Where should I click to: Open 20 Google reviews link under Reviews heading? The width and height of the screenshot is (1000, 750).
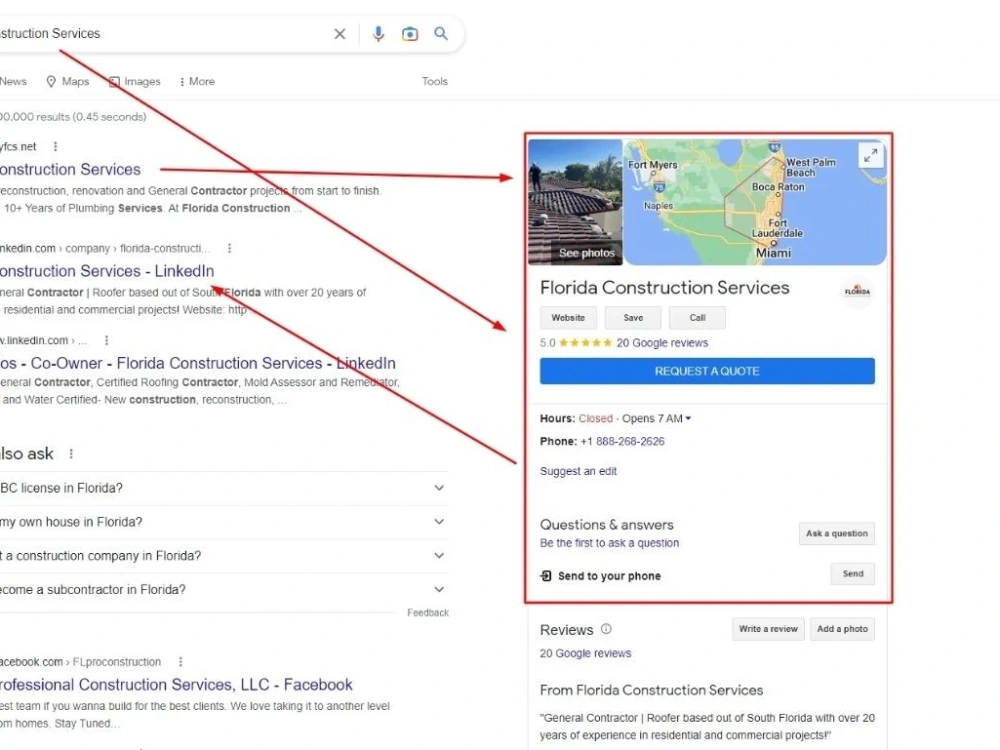coord(585,654)
